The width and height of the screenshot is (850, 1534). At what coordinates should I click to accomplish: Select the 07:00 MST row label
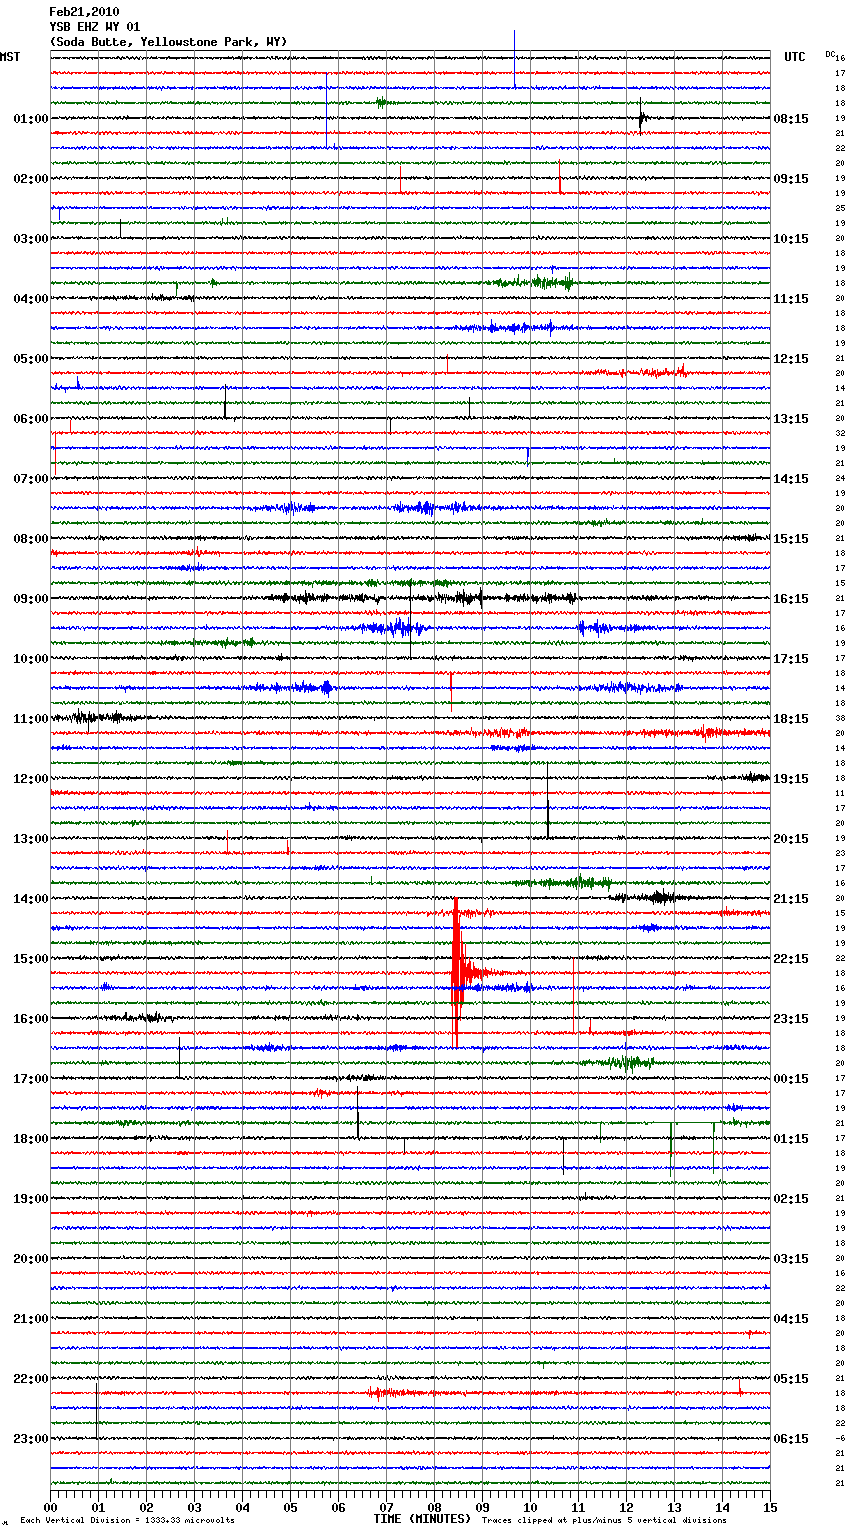click(x=30, y=479)
